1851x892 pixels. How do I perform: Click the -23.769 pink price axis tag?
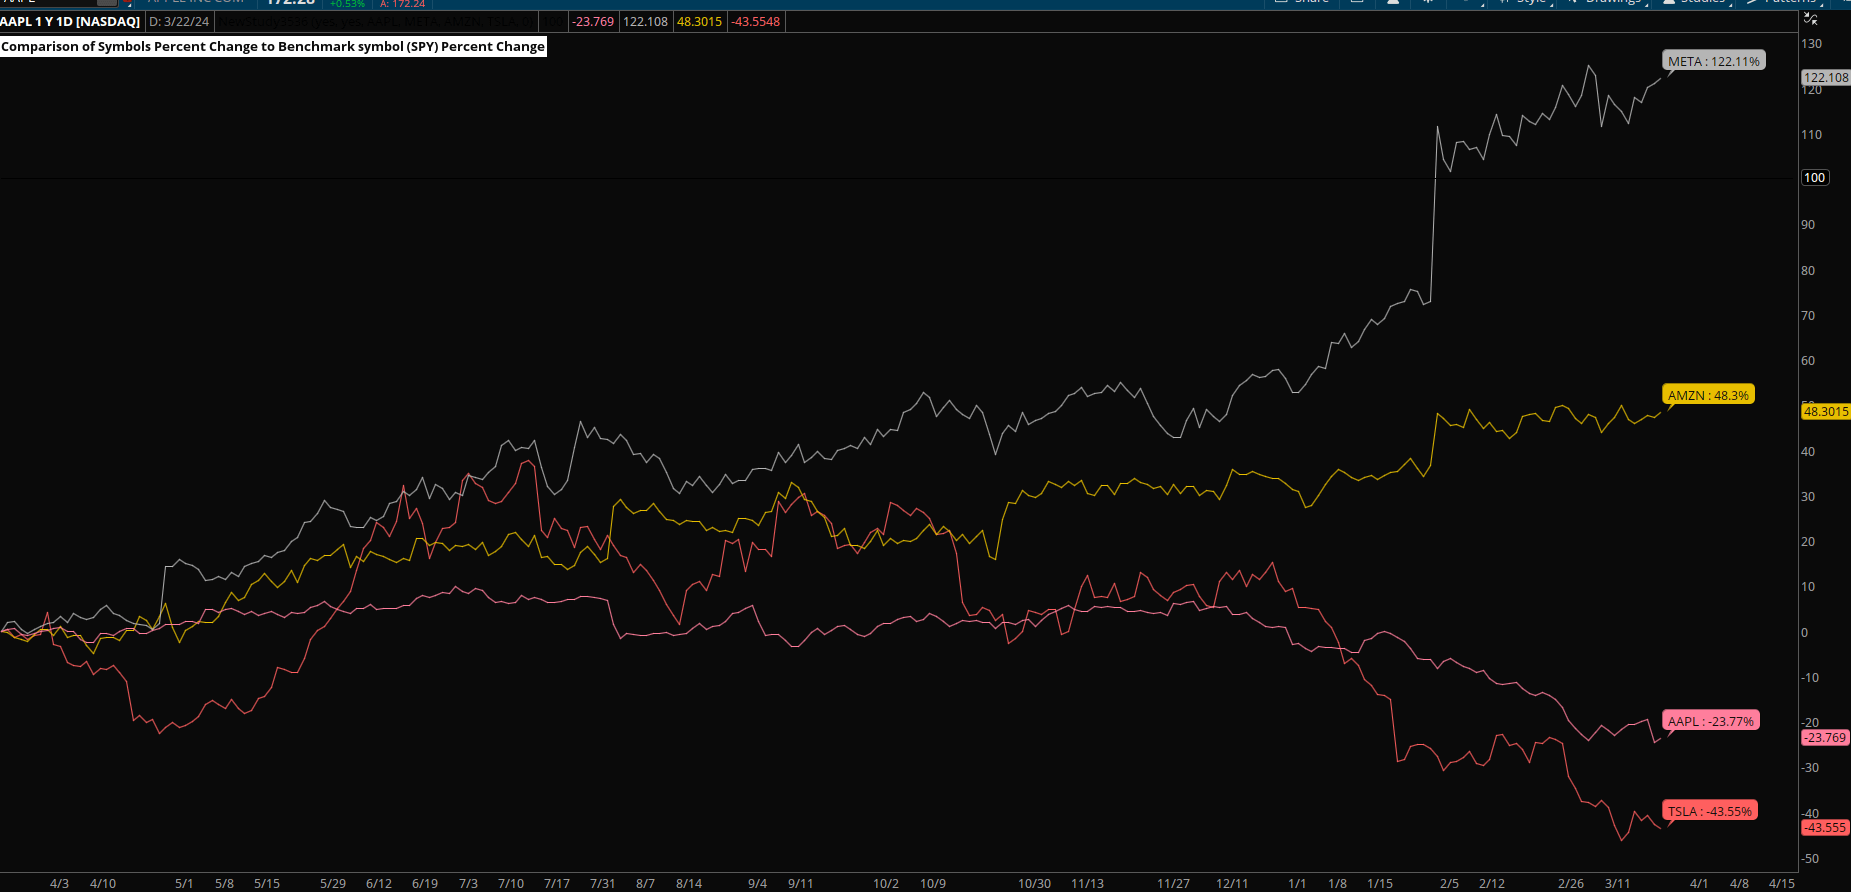[x=1826, y=737]
